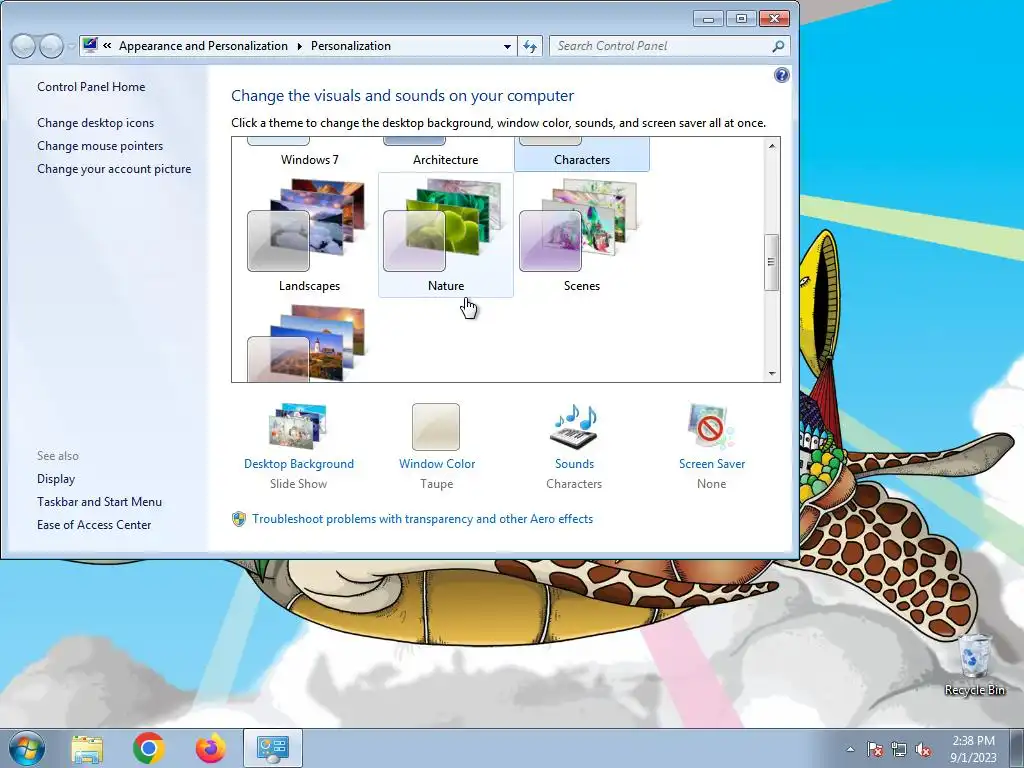Click the theme list scroll down arrow
Screen dimensions: 1024x768
pos(772,374)
